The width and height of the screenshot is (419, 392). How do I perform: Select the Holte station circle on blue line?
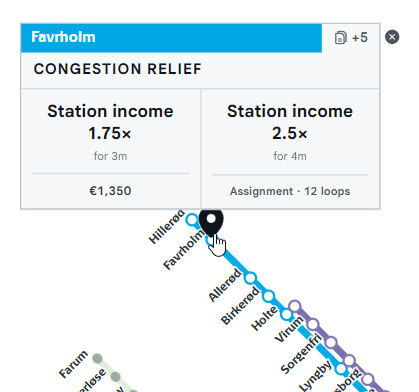pos(286,314)
